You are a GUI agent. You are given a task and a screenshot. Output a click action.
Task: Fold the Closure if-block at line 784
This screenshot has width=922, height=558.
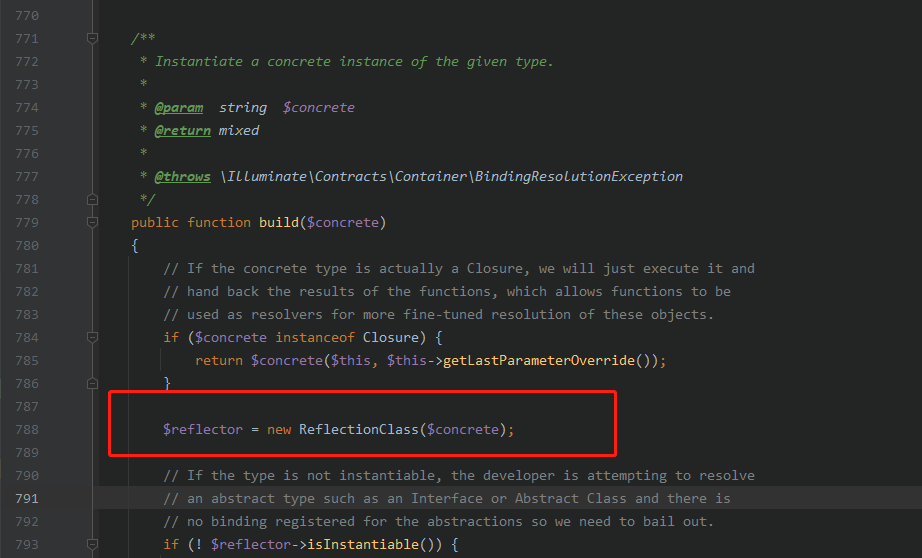[92, 338]
